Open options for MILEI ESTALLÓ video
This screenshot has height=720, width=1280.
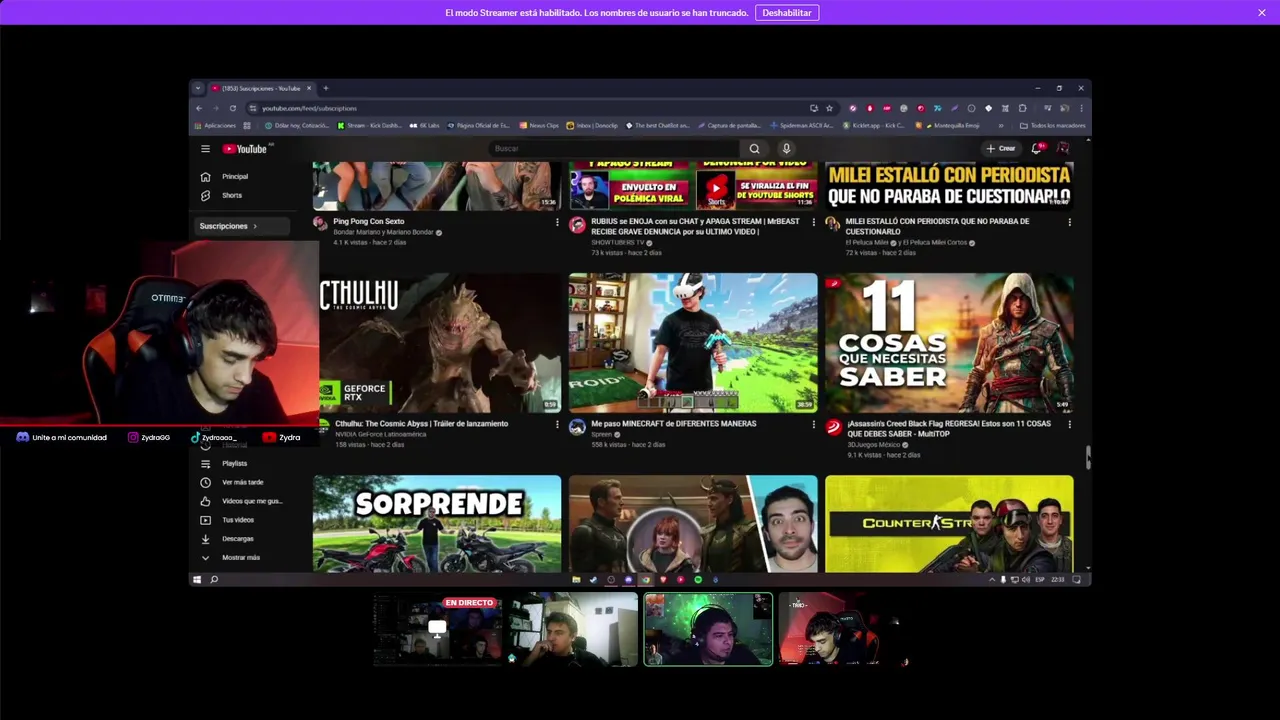point(1069,222)
